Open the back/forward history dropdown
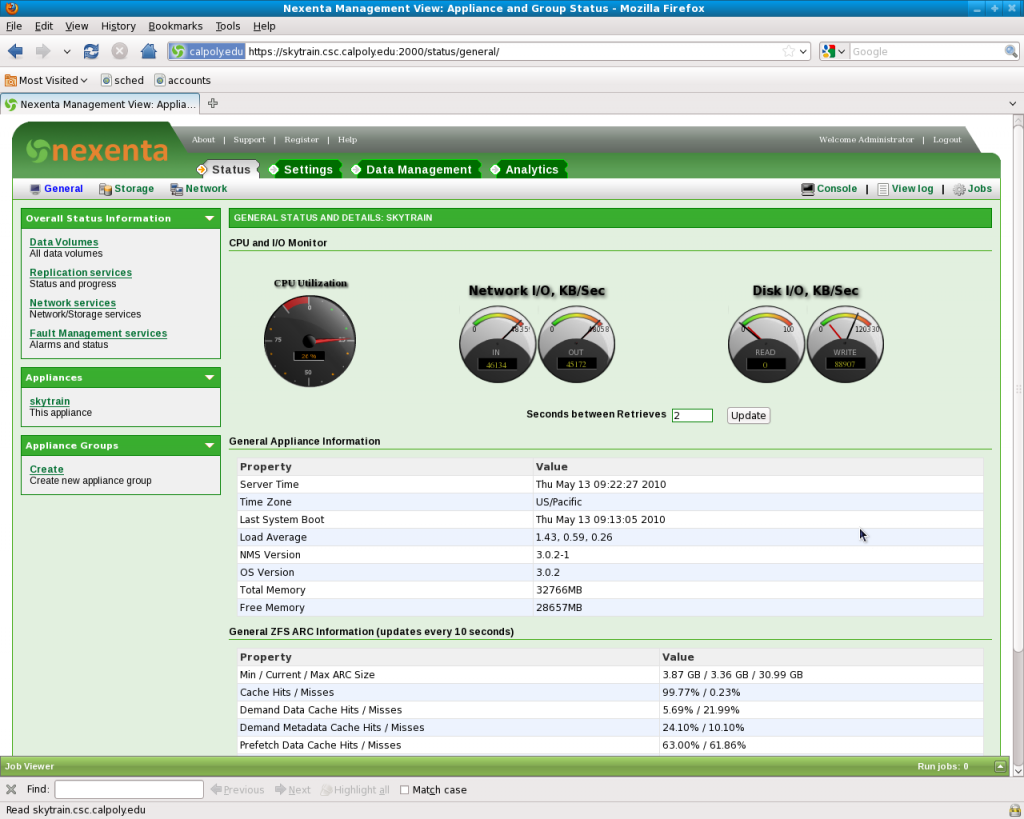 coord(67,52)
